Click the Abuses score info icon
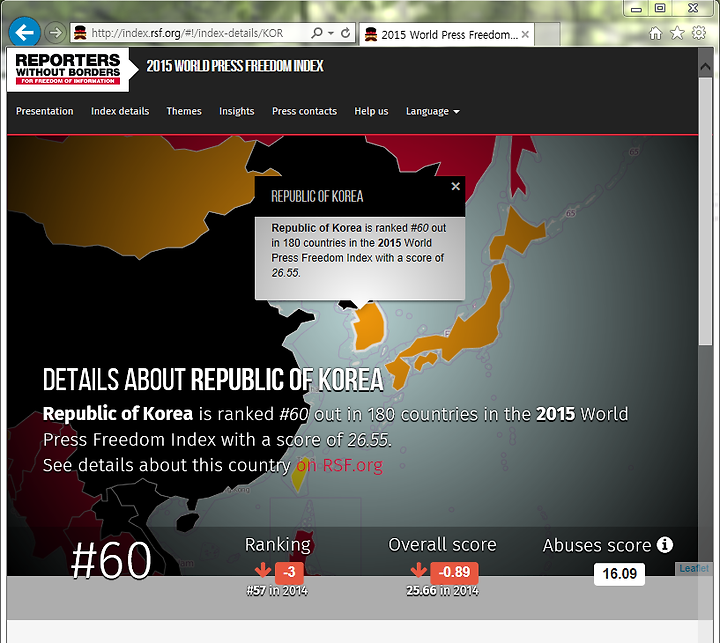 pyautogui.click(x=664, y=545)
